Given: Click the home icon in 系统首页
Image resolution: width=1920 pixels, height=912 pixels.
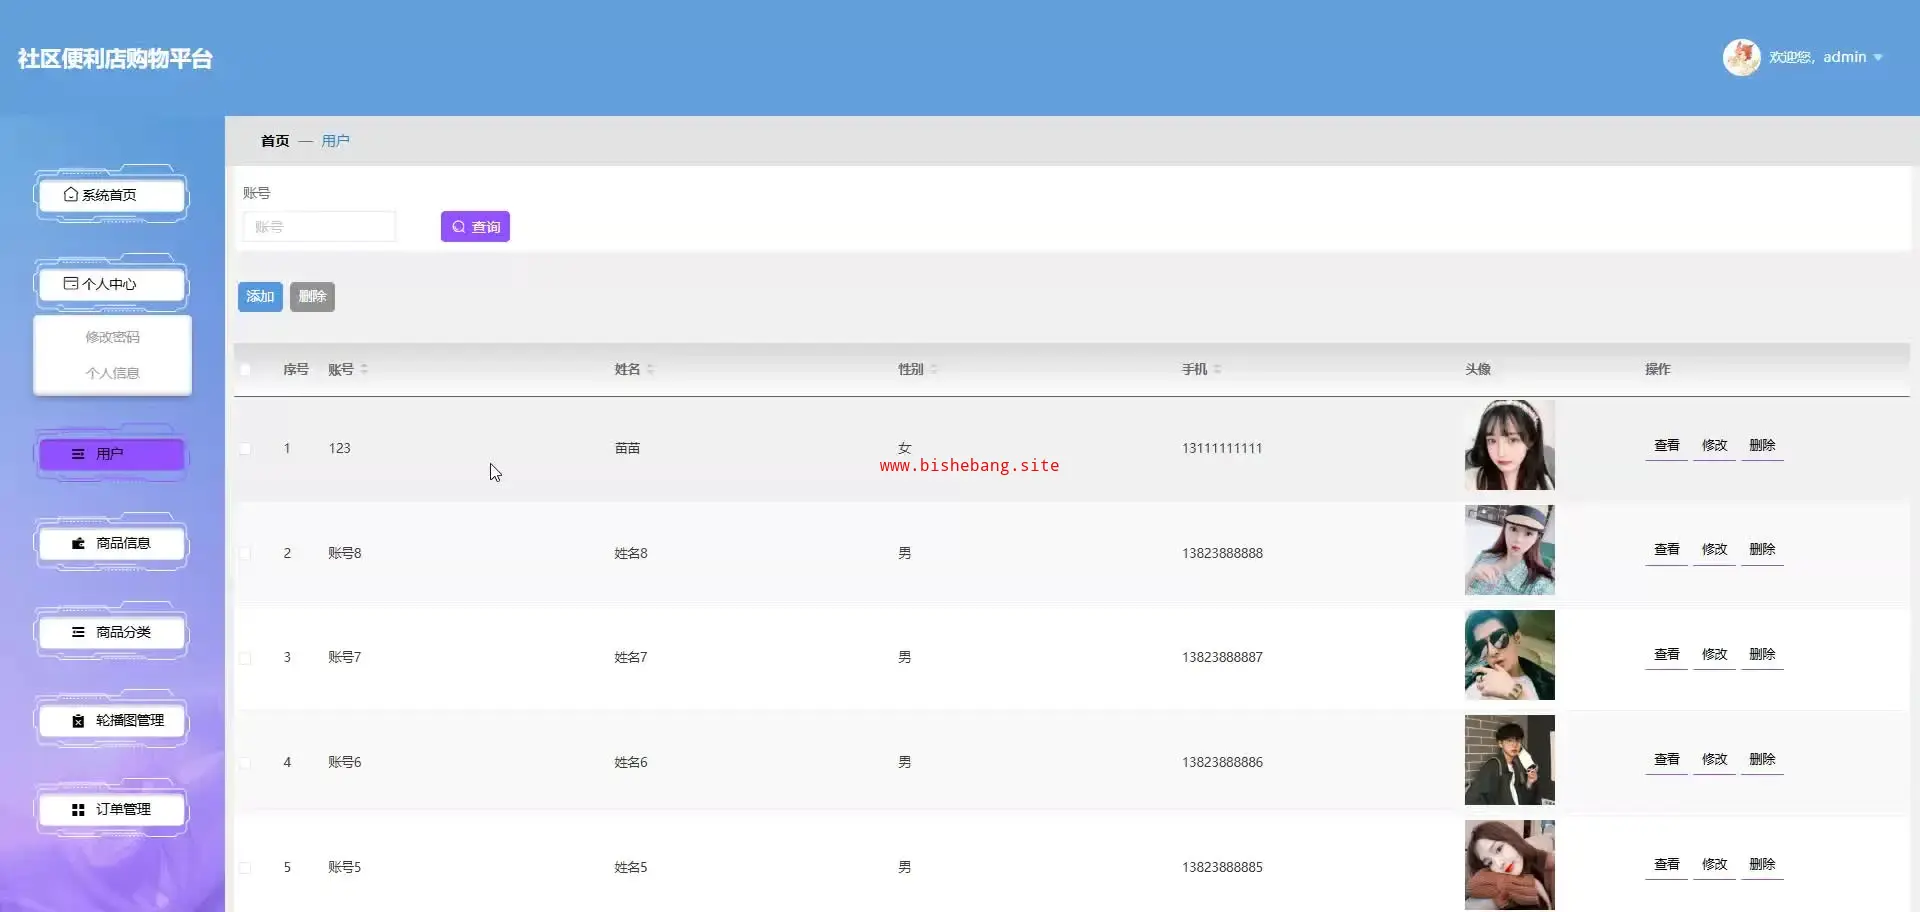Looking at the screenshot, I should pyautogui.click(x=71, y=195).
